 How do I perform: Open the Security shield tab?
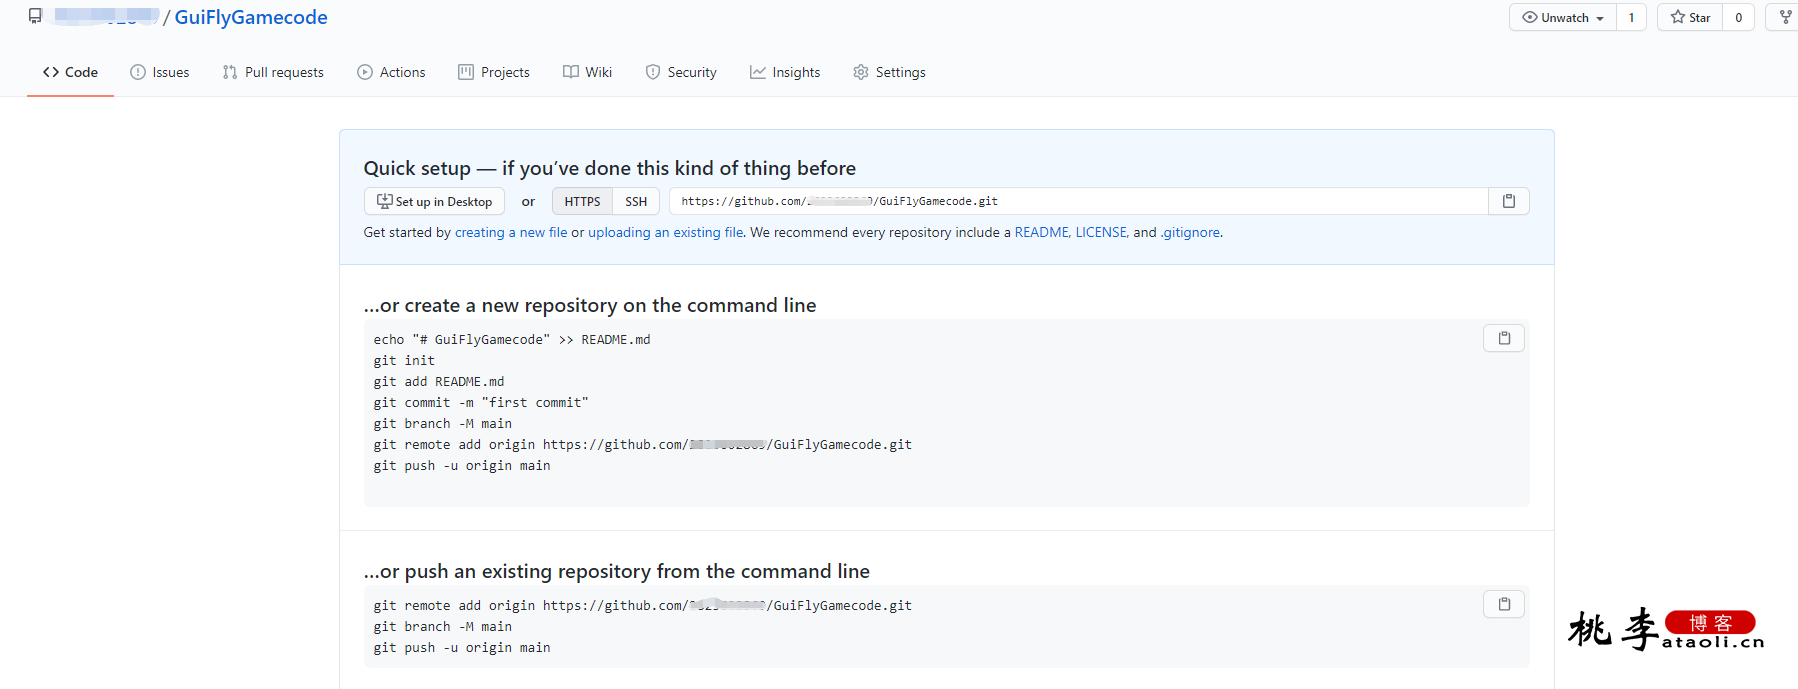click(681, 72)
